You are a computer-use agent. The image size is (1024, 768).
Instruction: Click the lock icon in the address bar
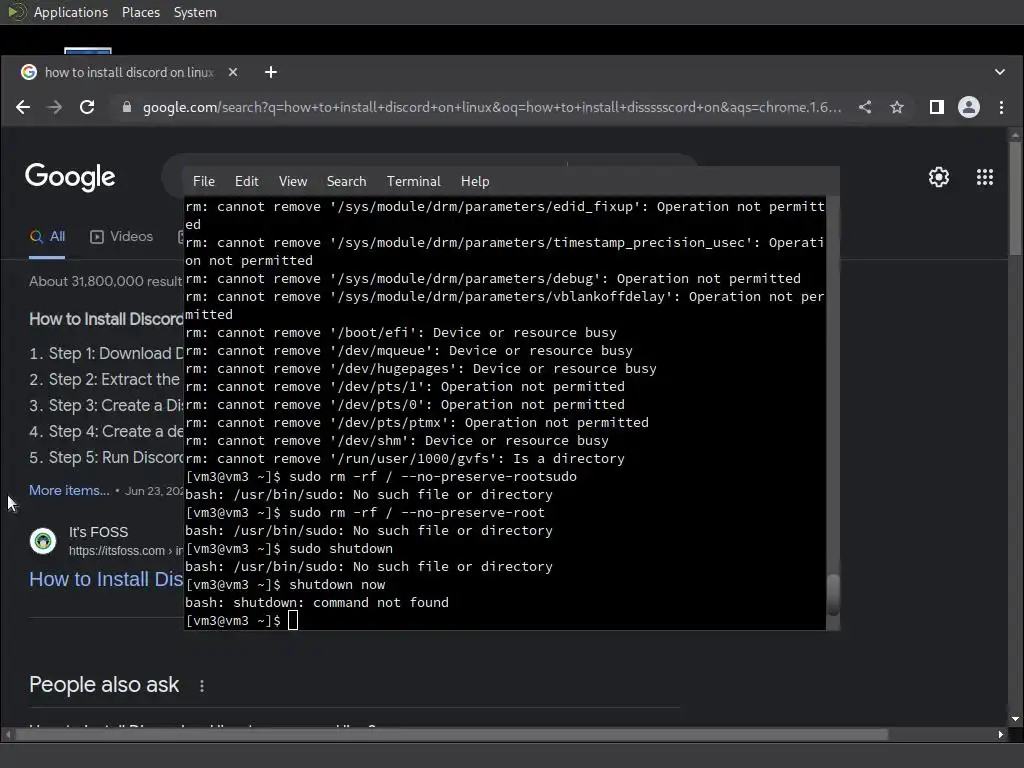pyautogui.click(x=127, y=107)
